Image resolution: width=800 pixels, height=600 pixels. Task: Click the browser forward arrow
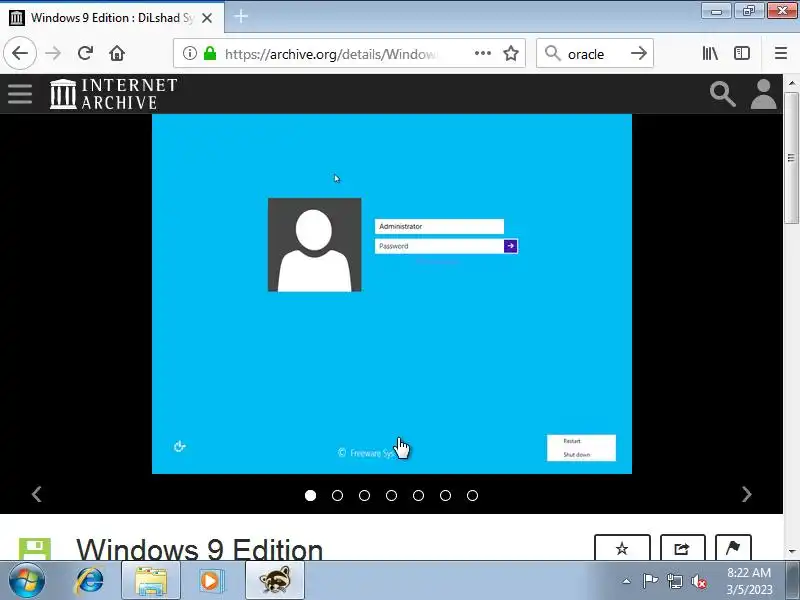click(x=53, y=53)
